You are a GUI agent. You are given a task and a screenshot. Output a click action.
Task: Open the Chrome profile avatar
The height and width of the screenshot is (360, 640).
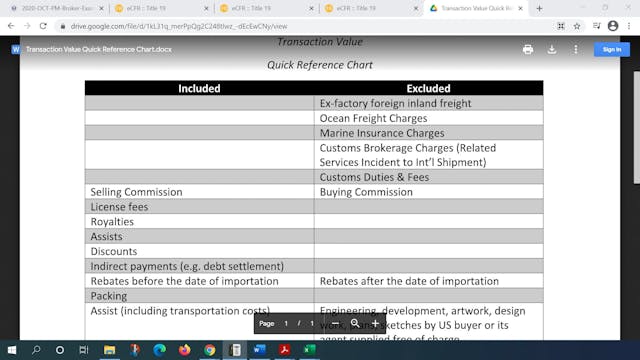pos(613,26)
